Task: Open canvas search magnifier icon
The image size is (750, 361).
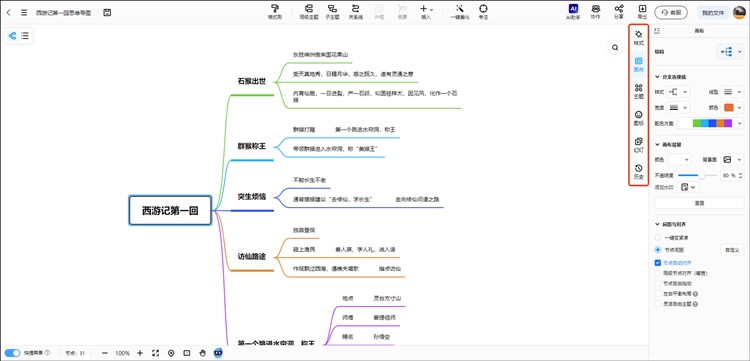Action: click(615, 47)
